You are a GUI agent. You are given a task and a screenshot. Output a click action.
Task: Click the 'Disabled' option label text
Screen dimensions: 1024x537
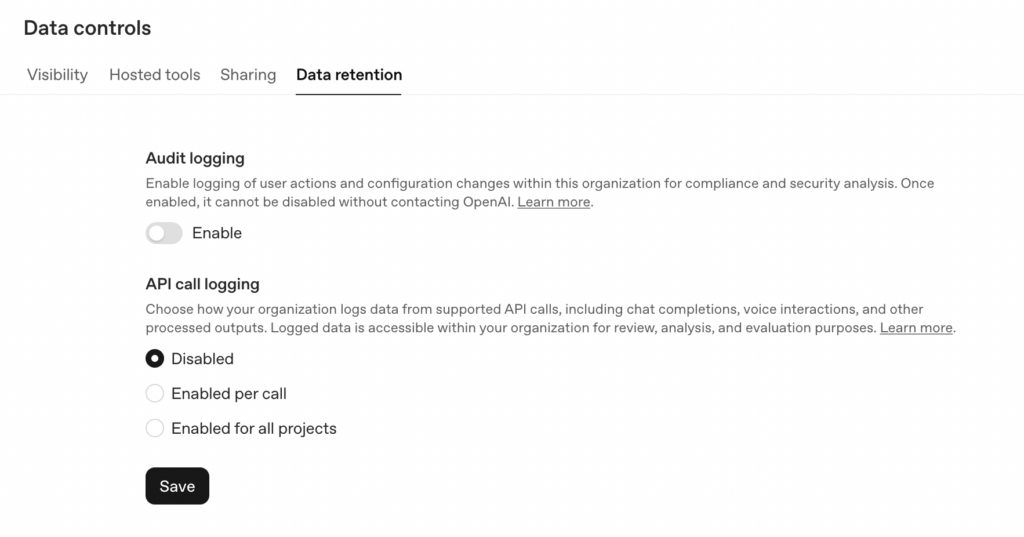point(202,359)
